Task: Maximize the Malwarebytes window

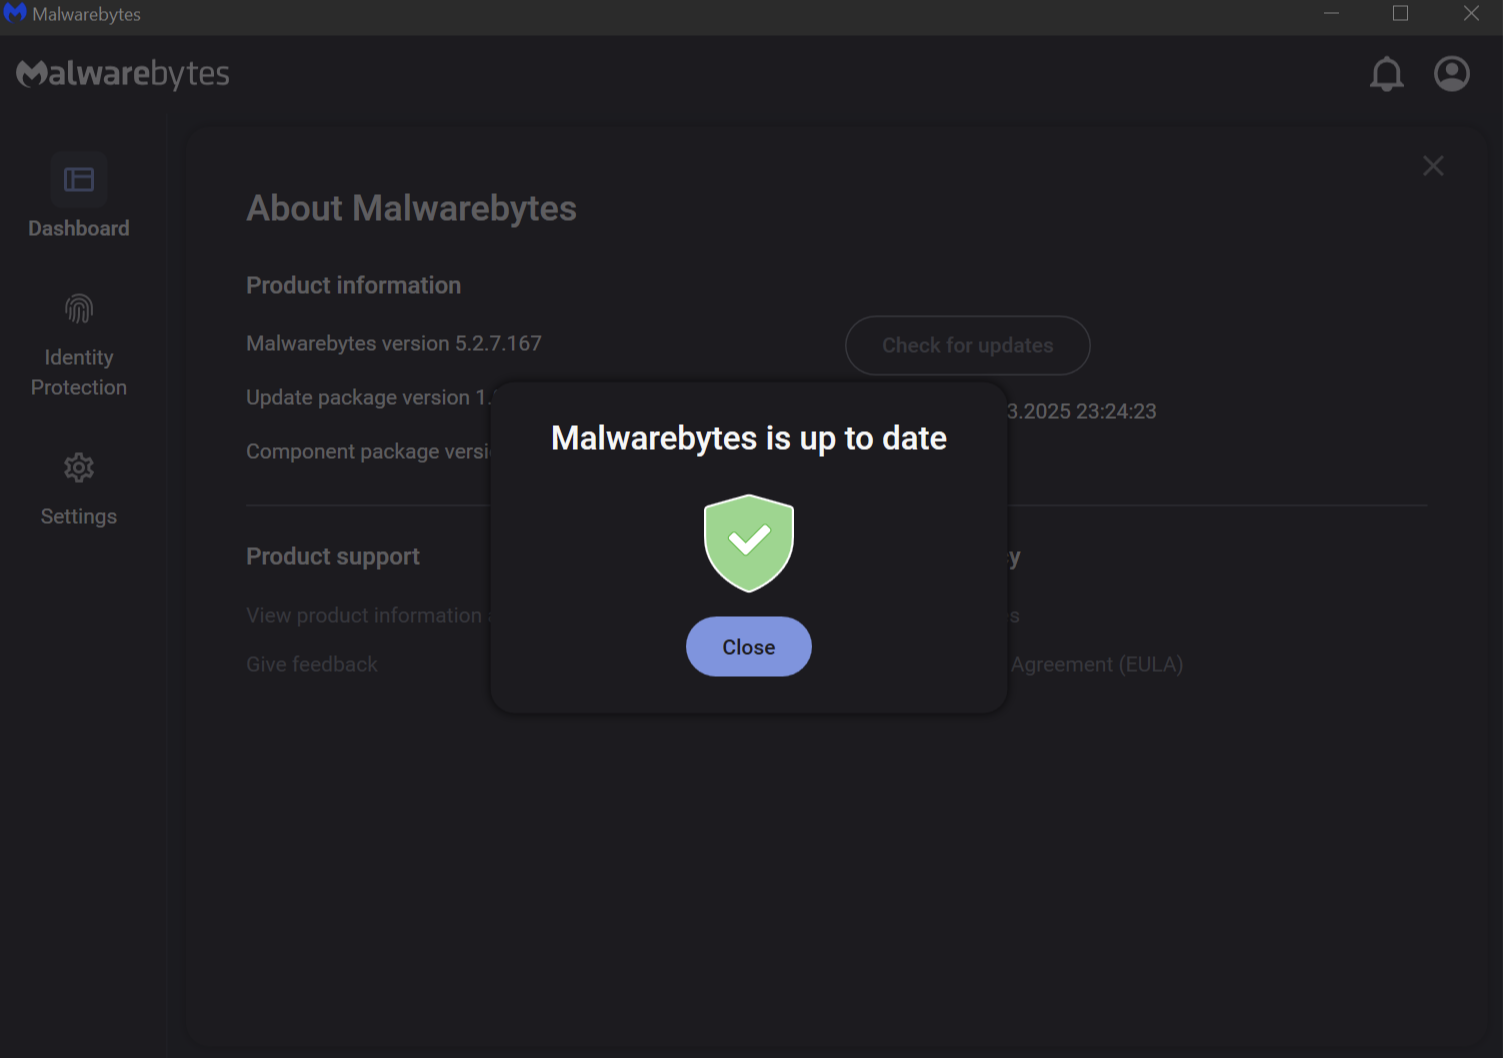Action: [1400, 14]
